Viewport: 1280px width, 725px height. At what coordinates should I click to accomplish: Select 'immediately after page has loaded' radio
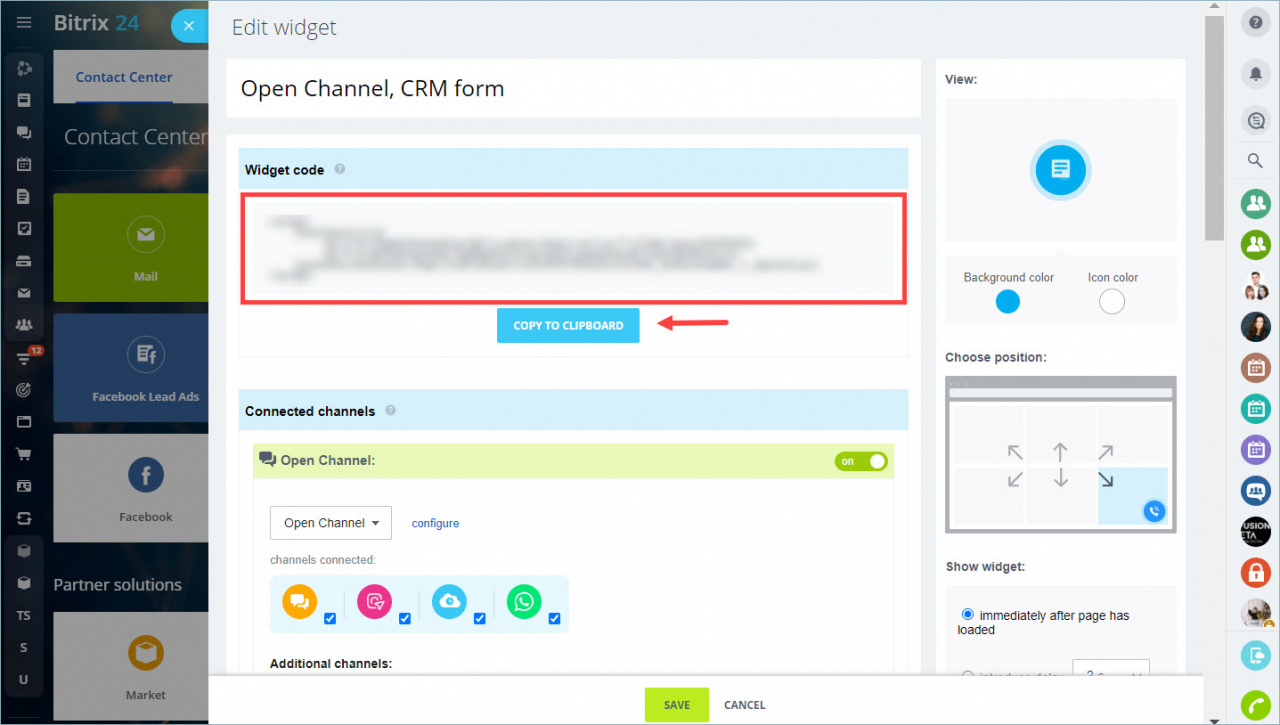point(967,614)
